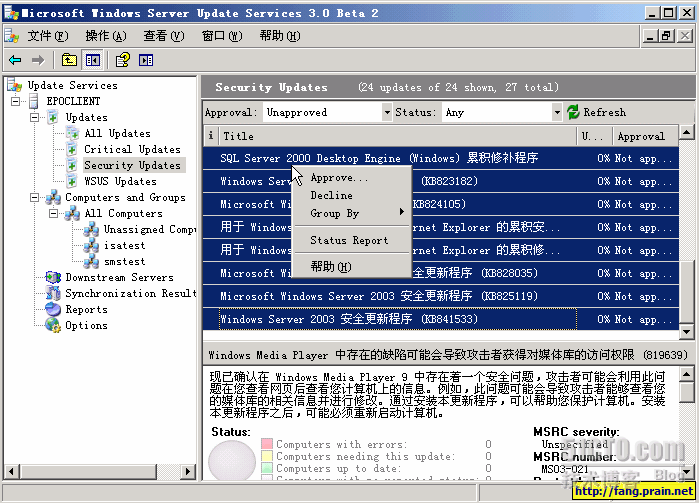Image resolution: width=699 pixels, height=503 pixels.
Task: Click the Updates node icon
Action: click(53, 117)
